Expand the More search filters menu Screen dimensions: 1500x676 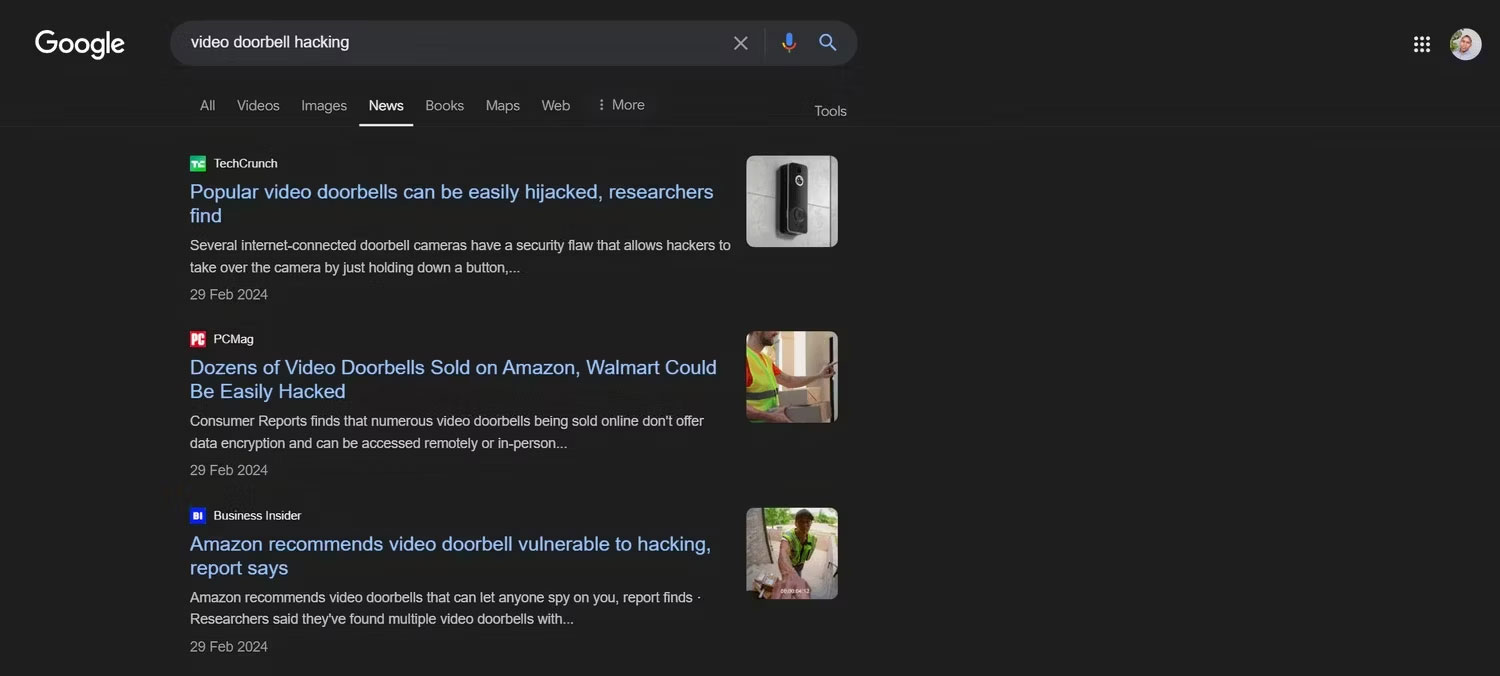point(621,104)
